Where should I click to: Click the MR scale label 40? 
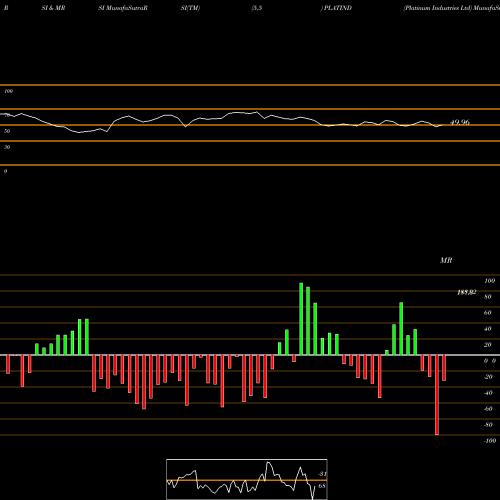(x=488, y=329)
